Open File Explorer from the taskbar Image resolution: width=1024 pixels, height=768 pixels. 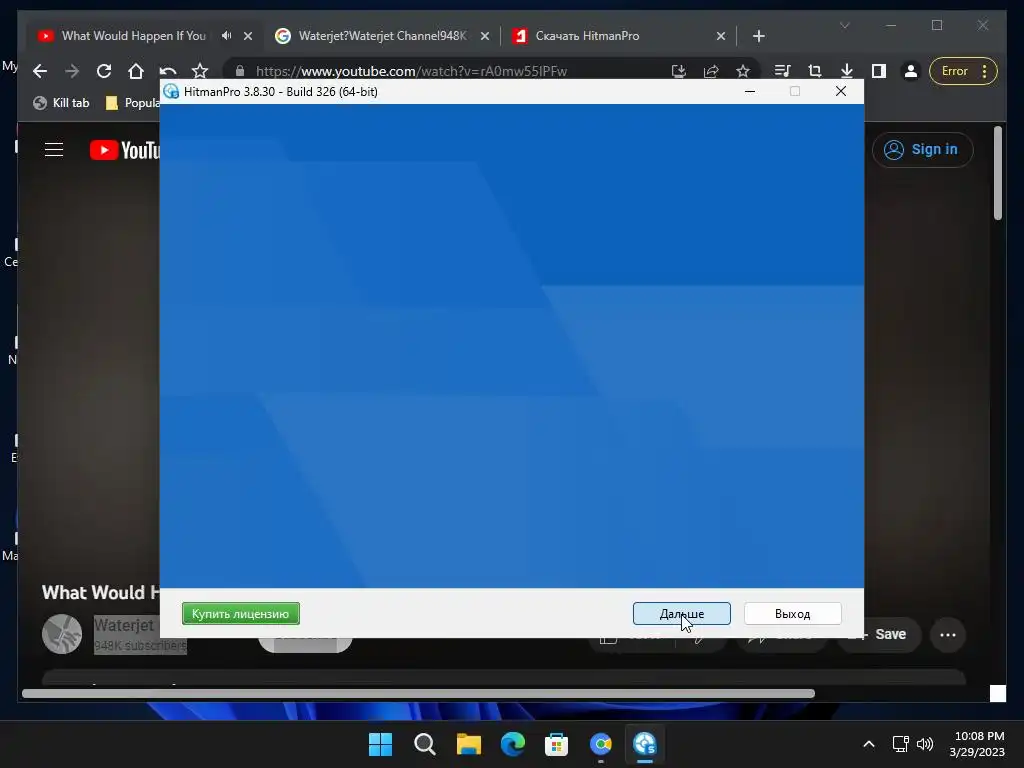point(468,744)
